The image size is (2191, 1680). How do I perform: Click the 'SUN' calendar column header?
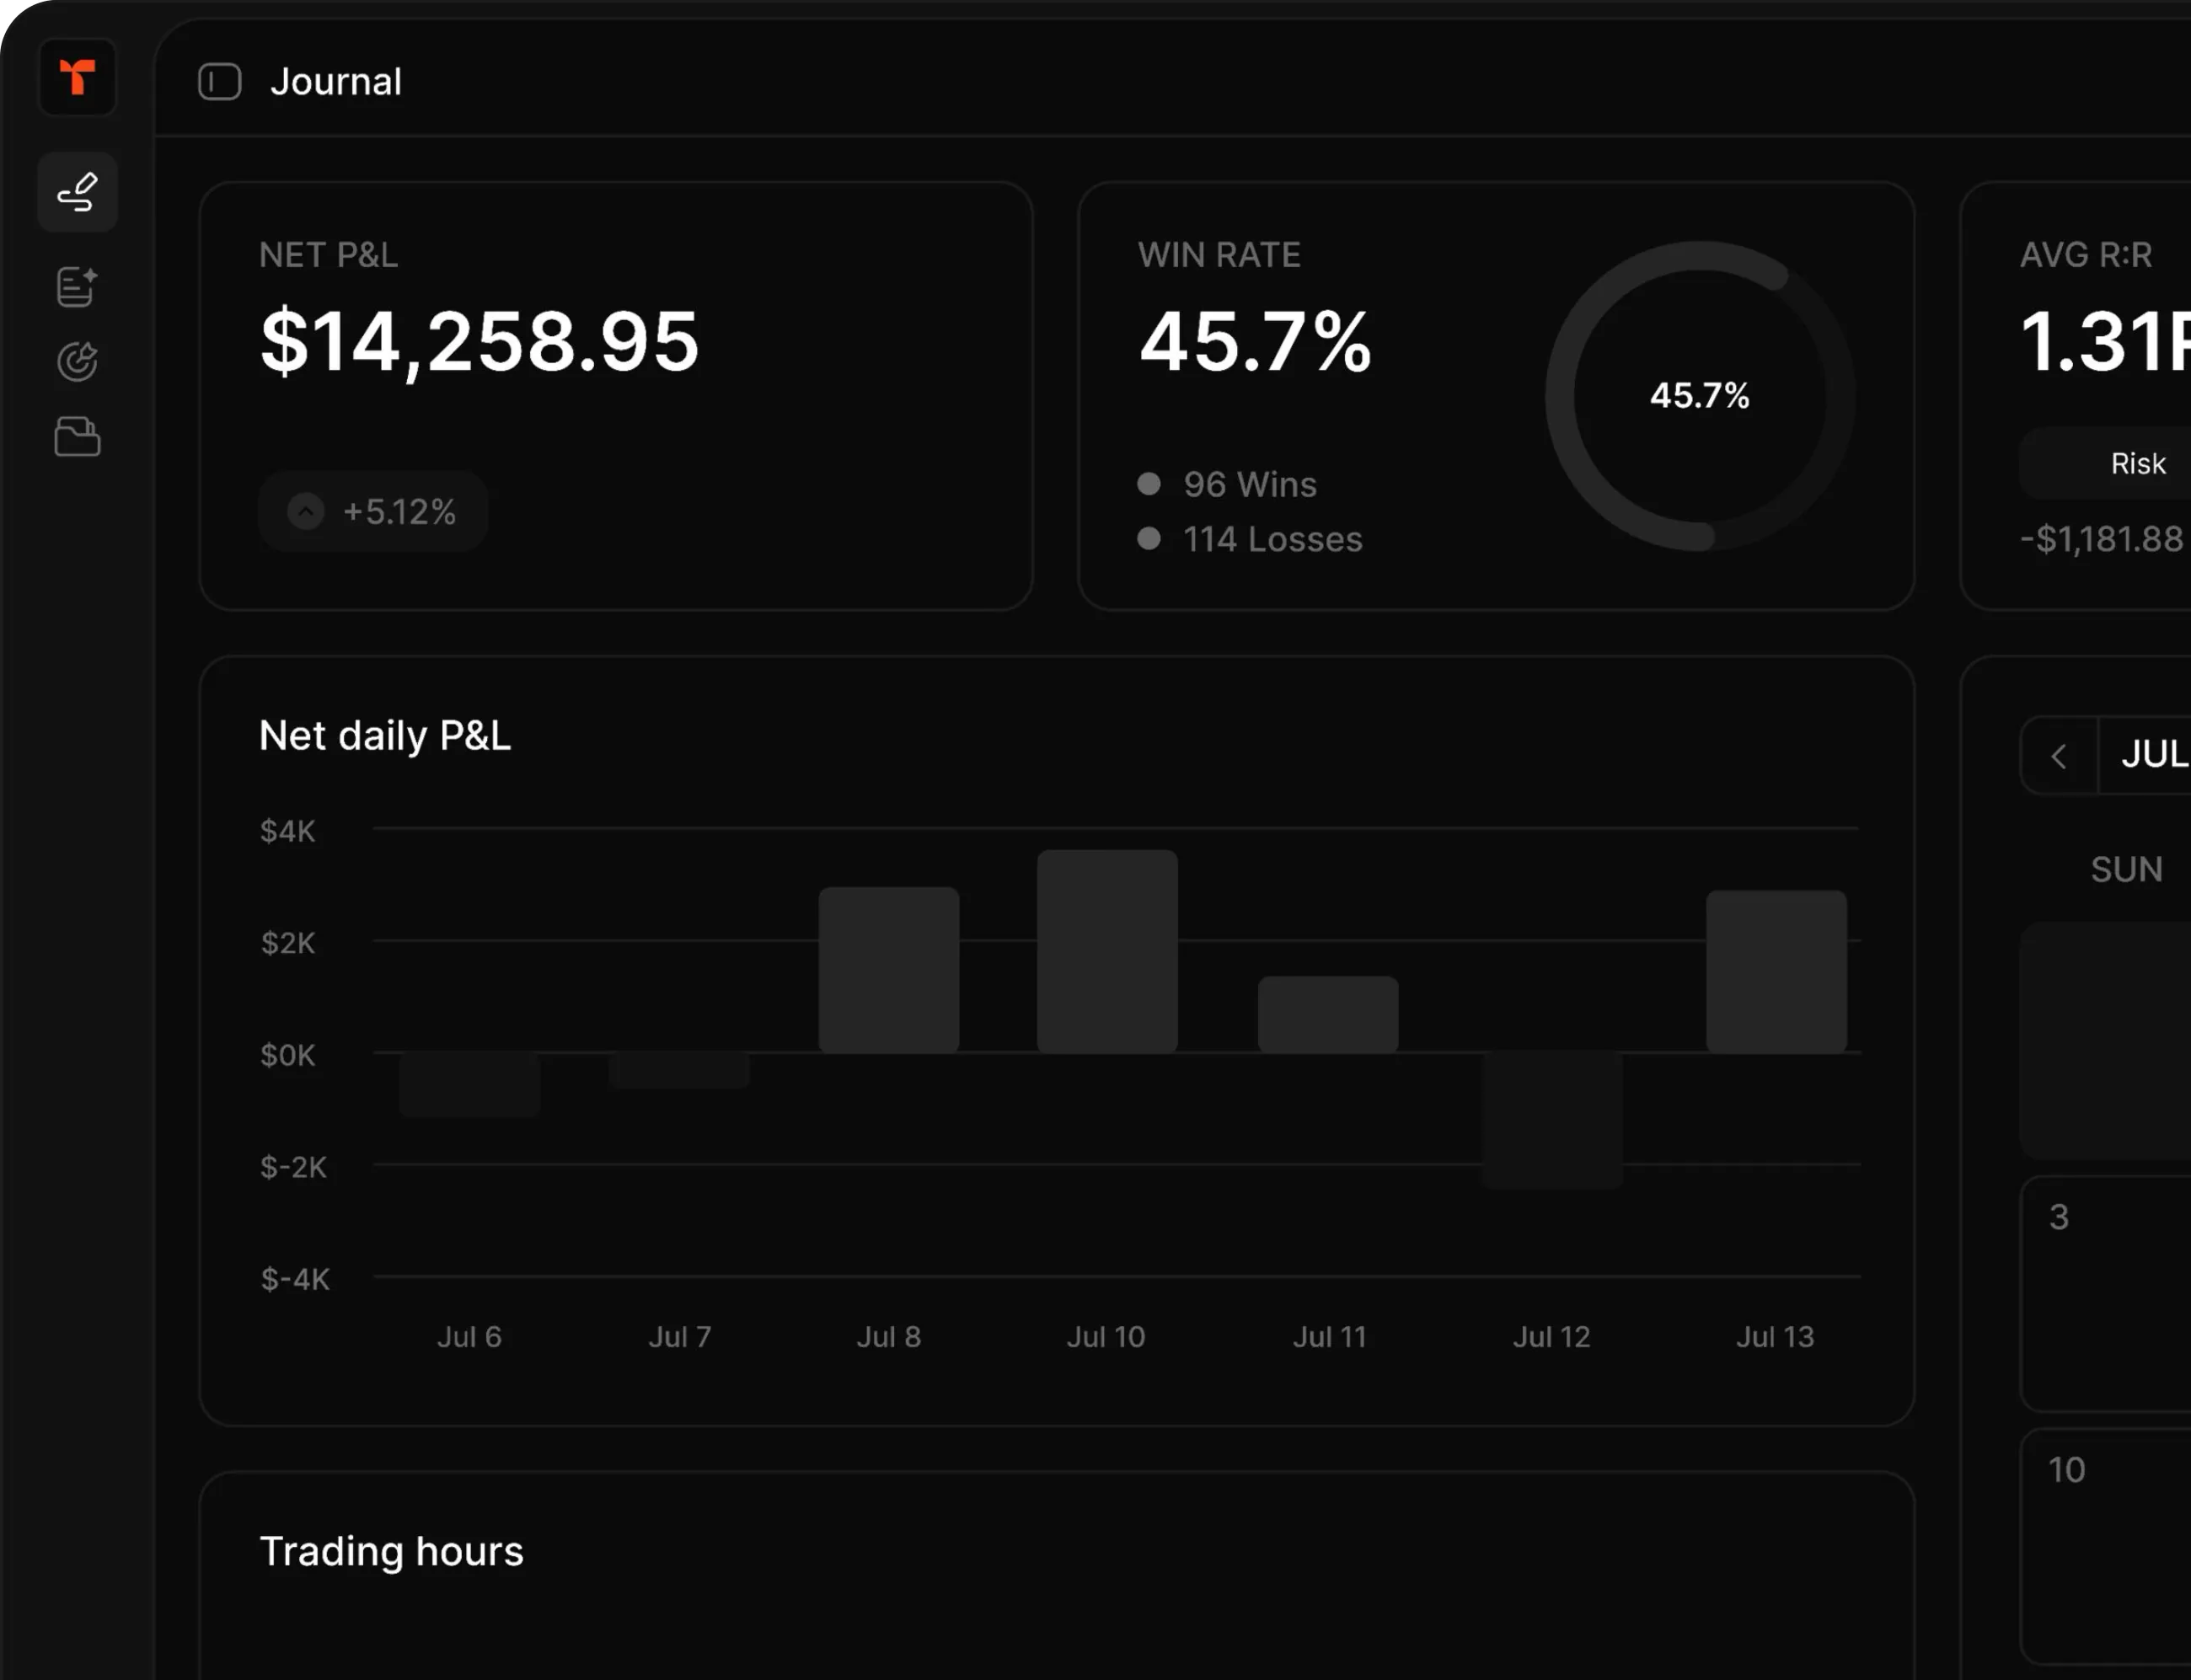point(2127,870)
